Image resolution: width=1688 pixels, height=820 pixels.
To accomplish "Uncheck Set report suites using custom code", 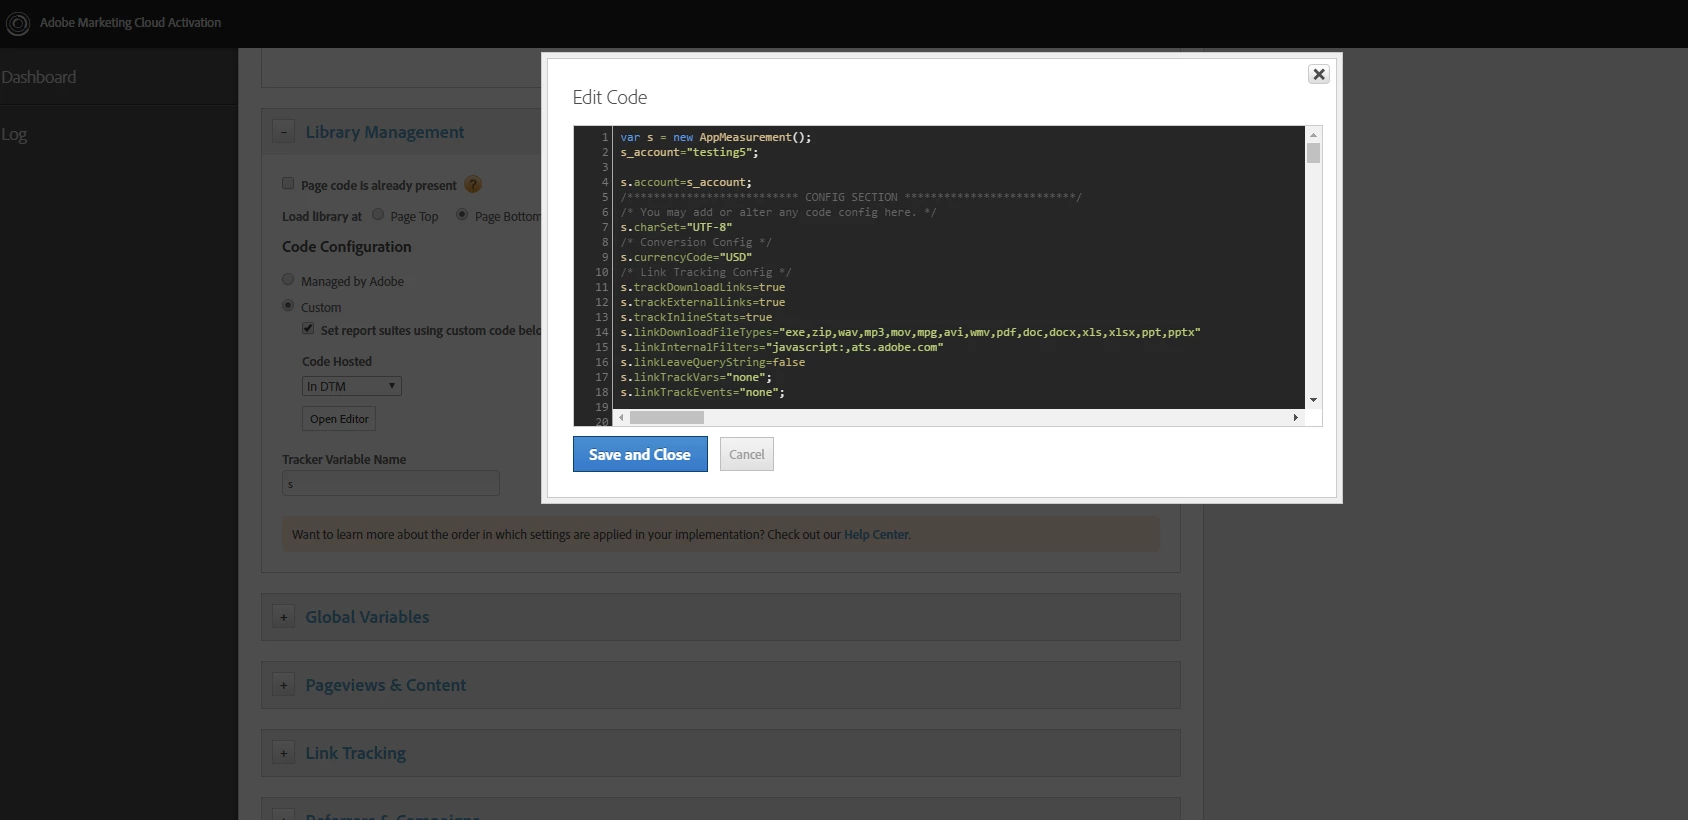I will click(308, 328).
